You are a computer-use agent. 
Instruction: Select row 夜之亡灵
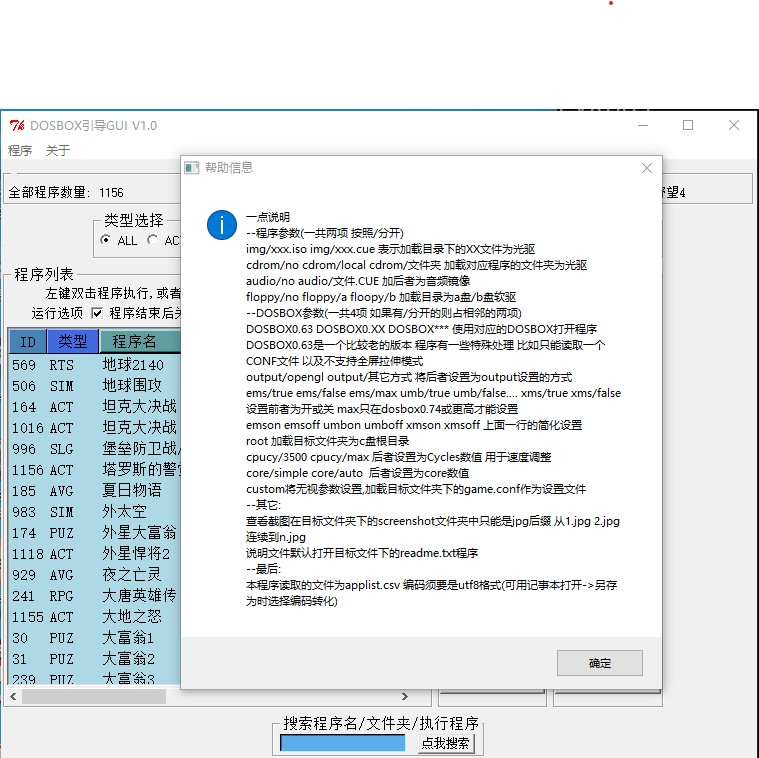(x=94, y=575)
